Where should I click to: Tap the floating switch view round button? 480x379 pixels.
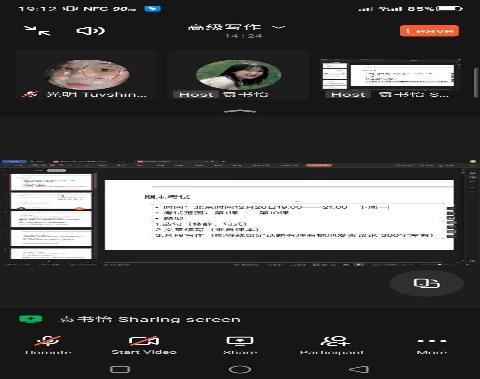(x=427, y=283)
